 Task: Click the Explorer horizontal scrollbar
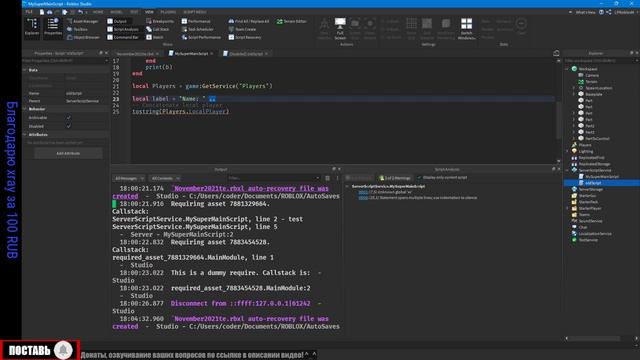[x=593, y=338]
